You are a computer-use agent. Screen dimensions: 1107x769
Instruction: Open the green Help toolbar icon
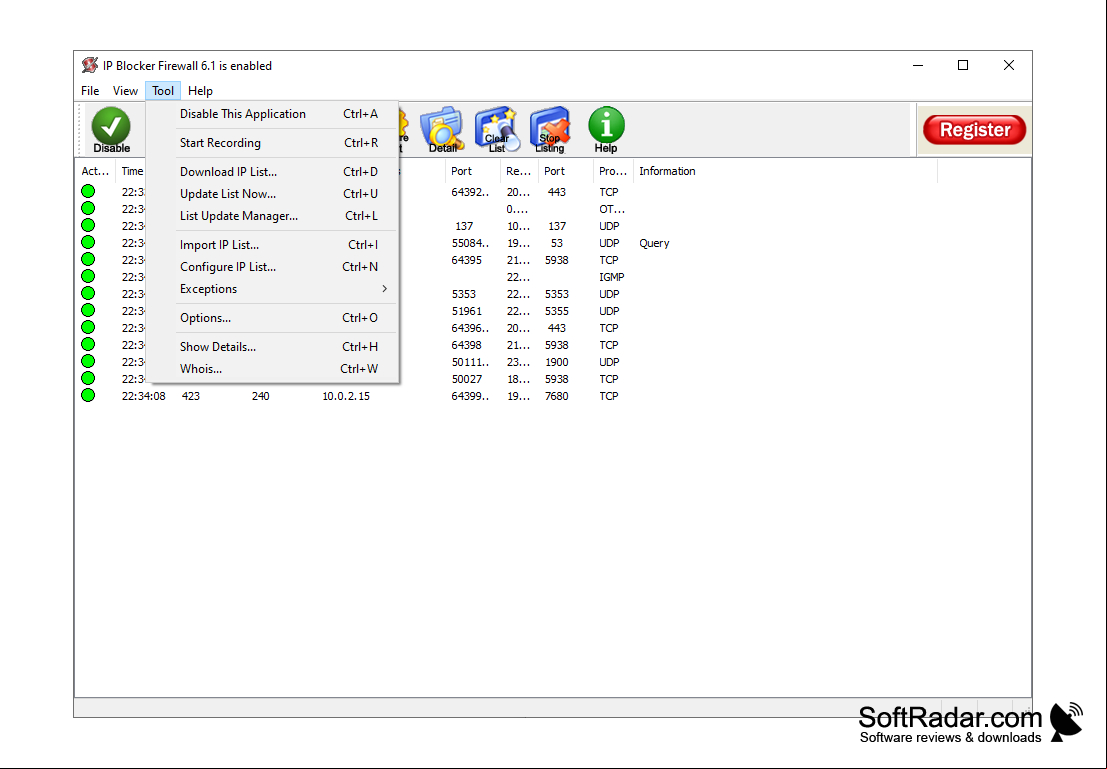606,130
